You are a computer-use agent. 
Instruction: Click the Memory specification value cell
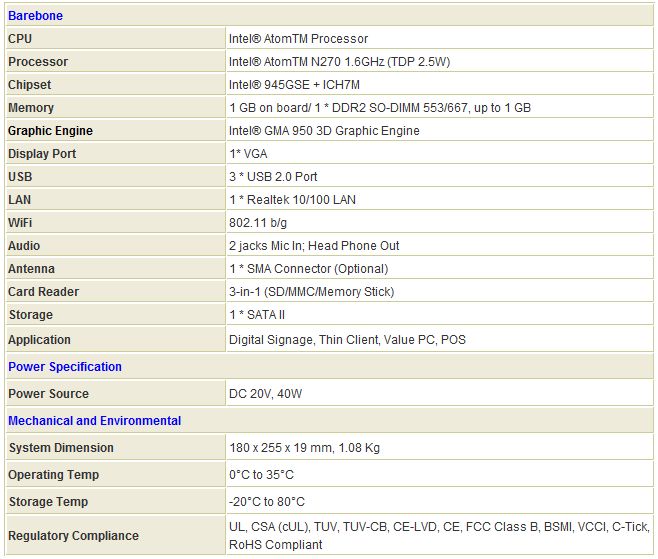[380, 108]
